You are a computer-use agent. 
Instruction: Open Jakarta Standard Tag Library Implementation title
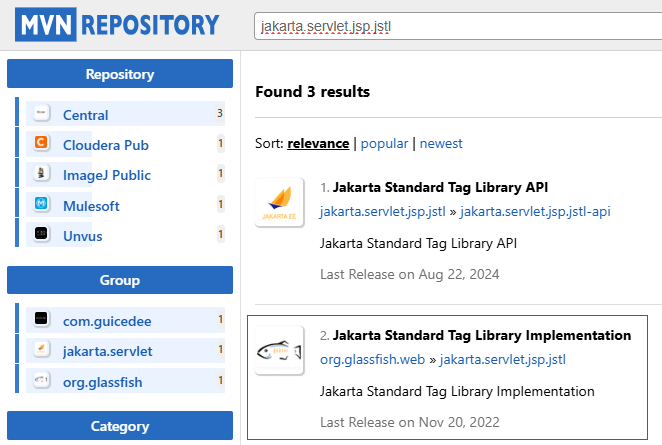[482, 335]
